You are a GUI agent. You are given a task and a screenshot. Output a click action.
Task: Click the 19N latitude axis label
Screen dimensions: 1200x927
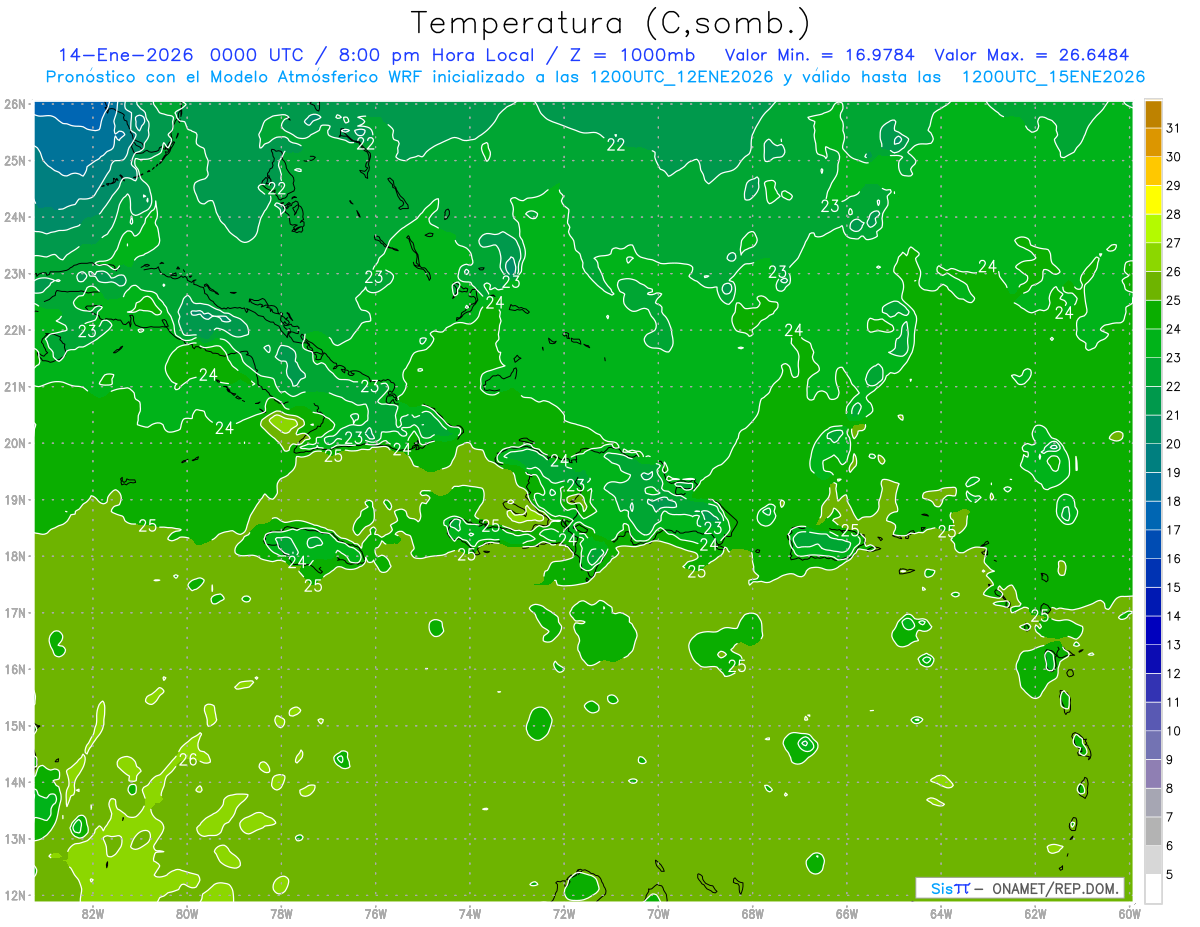click(15, 499)
